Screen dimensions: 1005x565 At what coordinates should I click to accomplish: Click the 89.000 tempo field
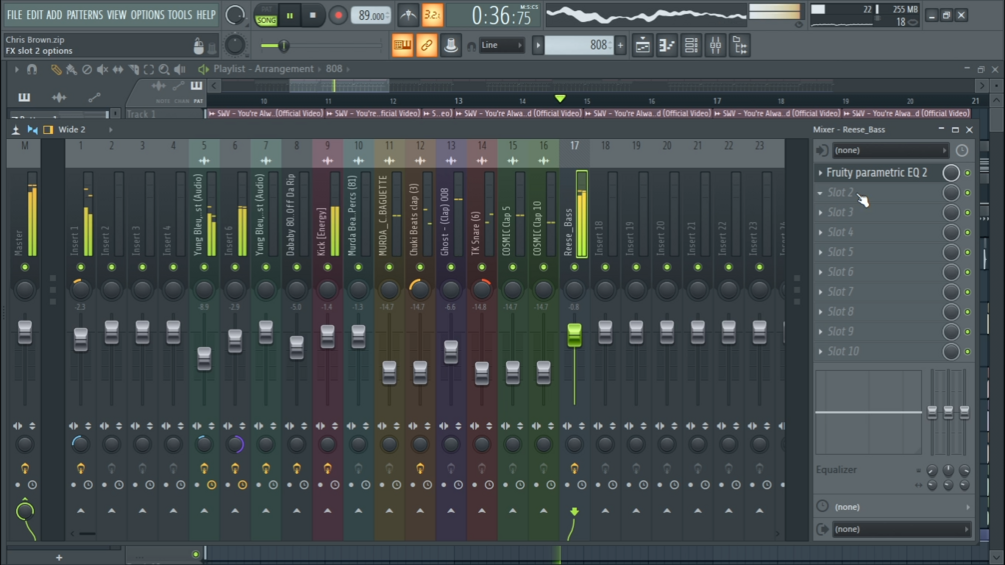tap(371, 16)
